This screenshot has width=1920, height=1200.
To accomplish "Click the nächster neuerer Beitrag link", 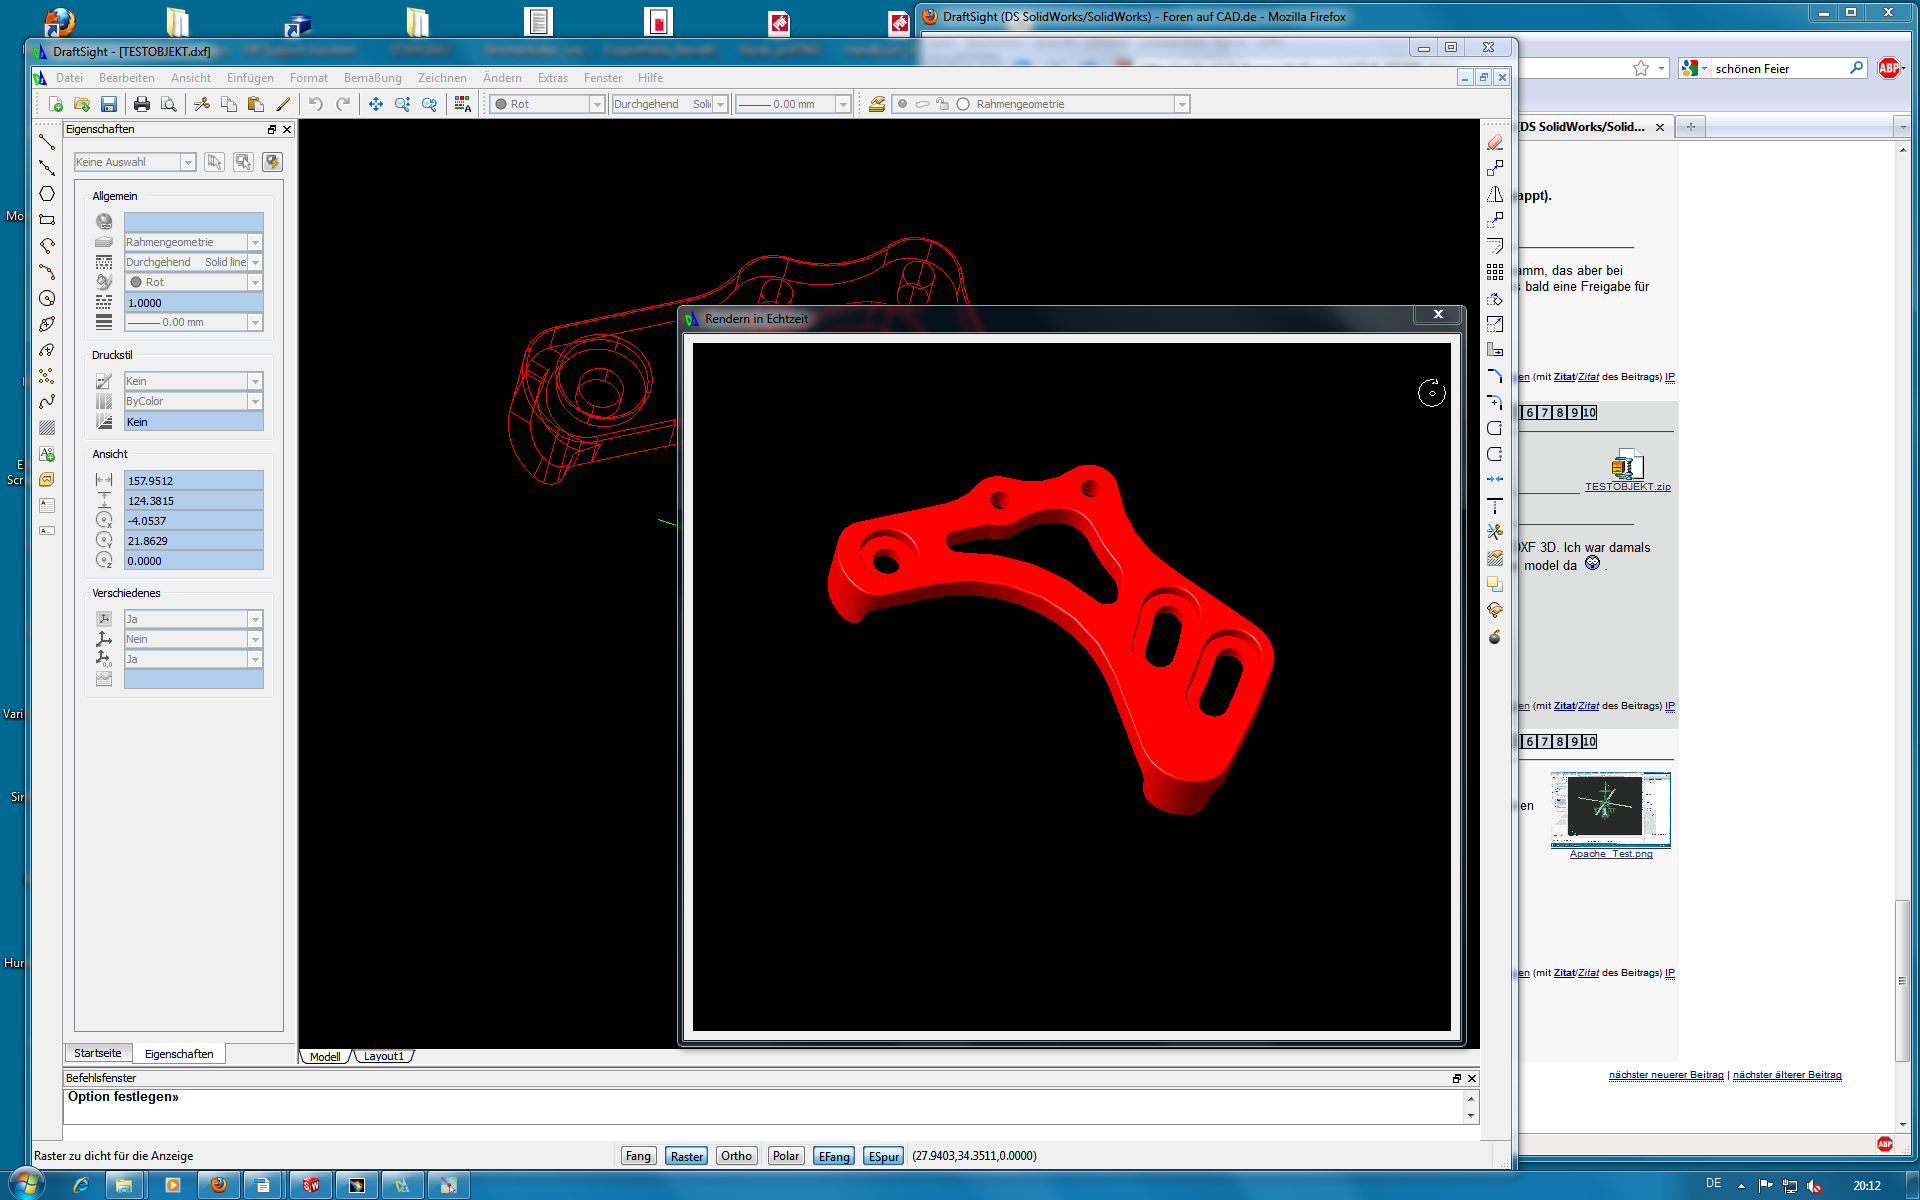I will 1666,1075.
